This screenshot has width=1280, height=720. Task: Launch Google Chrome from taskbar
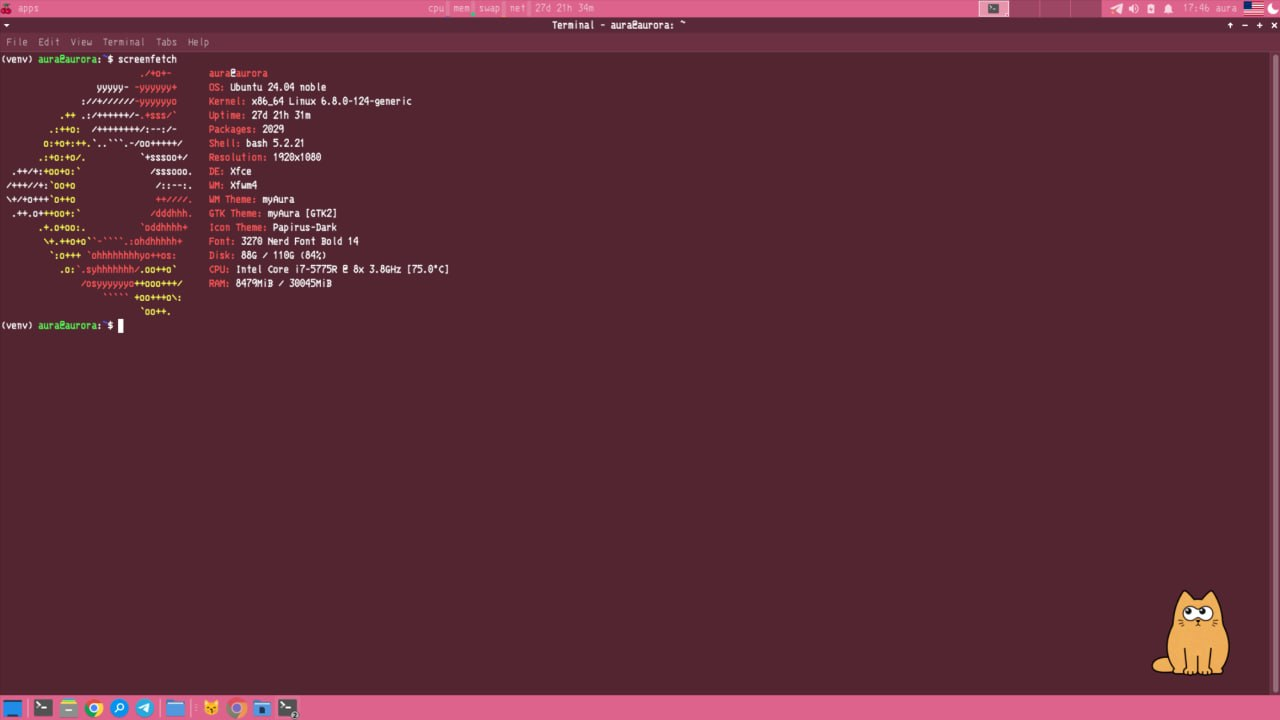point(94,708)
